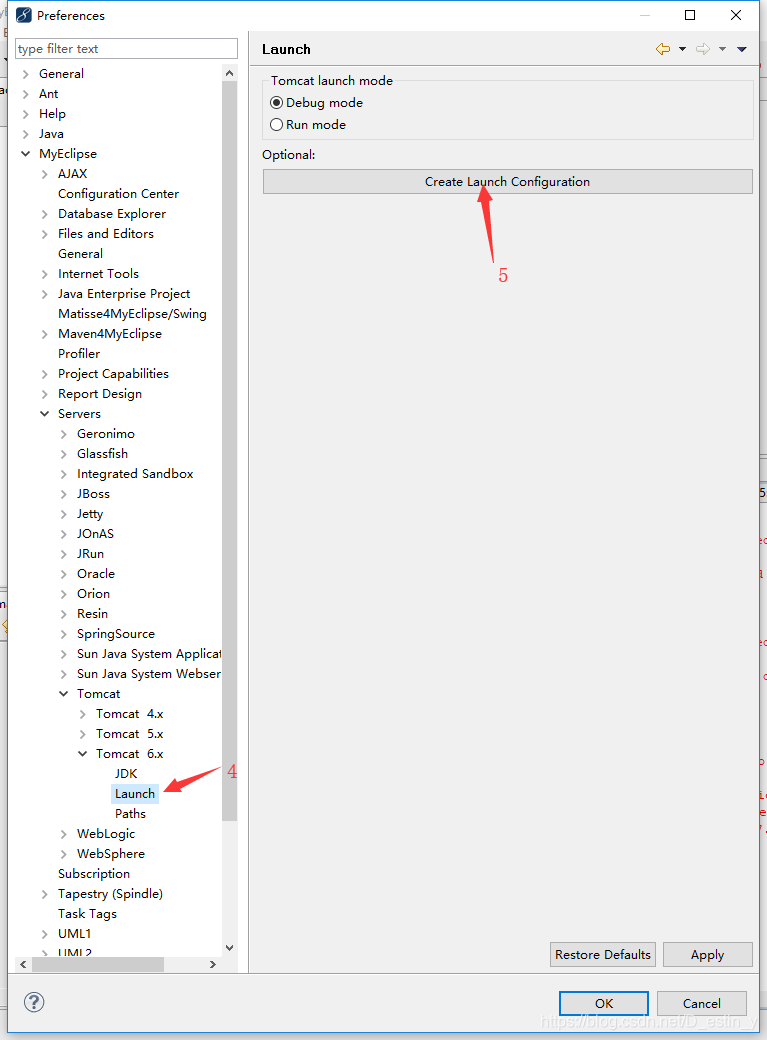Screen dimensions: 767x1040
Task: Expand the AJAX node
Action: 44,174
